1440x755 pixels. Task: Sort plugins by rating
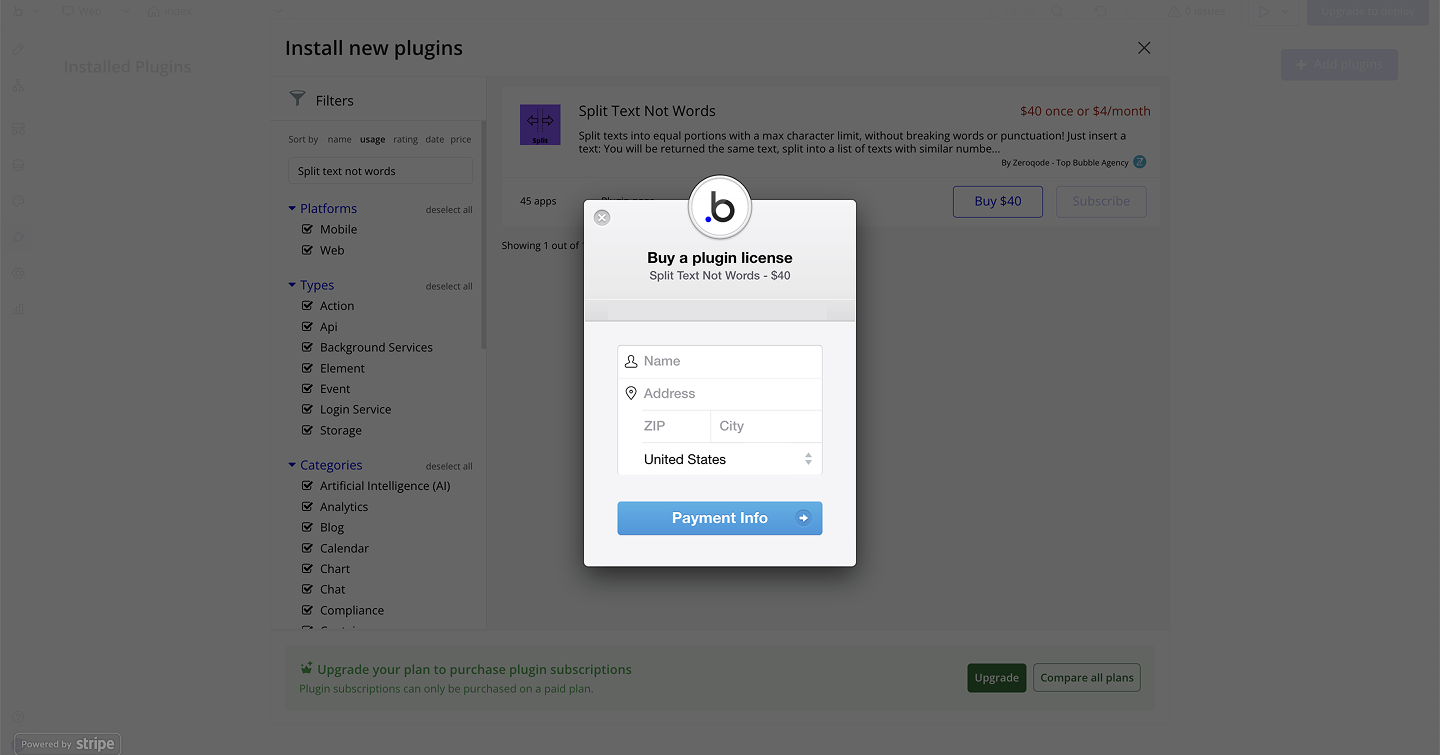click(x=405, y=140)
